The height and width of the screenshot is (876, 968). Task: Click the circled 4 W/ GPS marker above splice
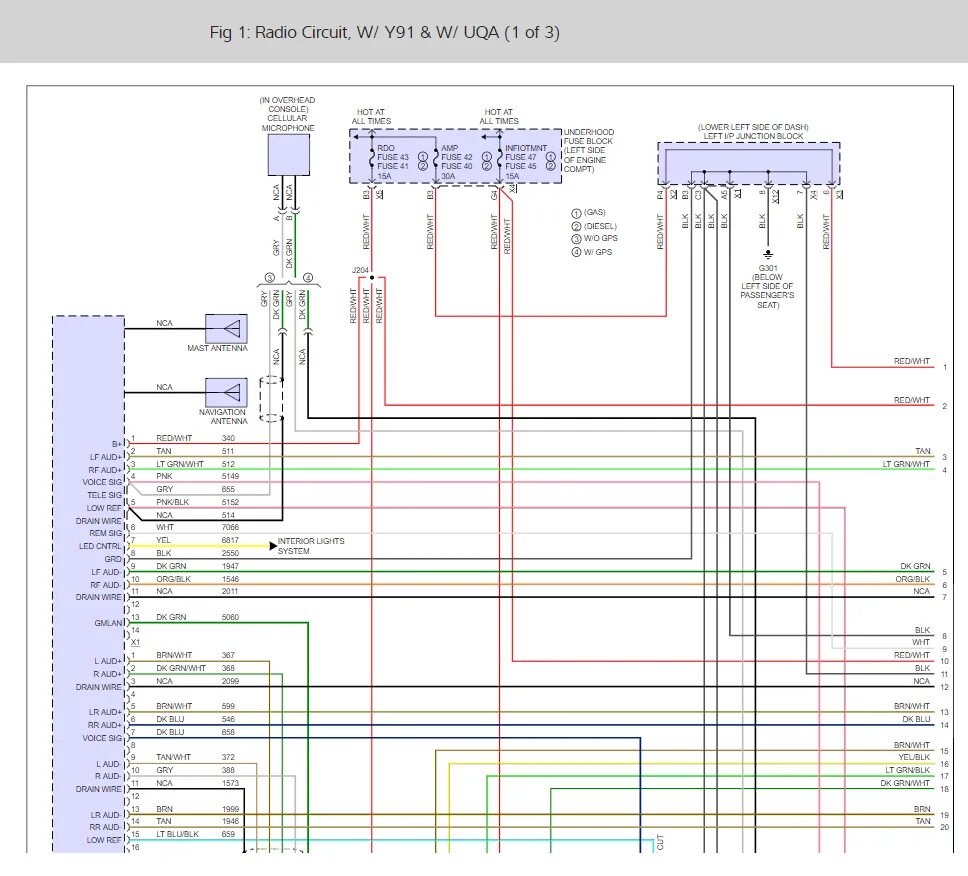[307, 278]
